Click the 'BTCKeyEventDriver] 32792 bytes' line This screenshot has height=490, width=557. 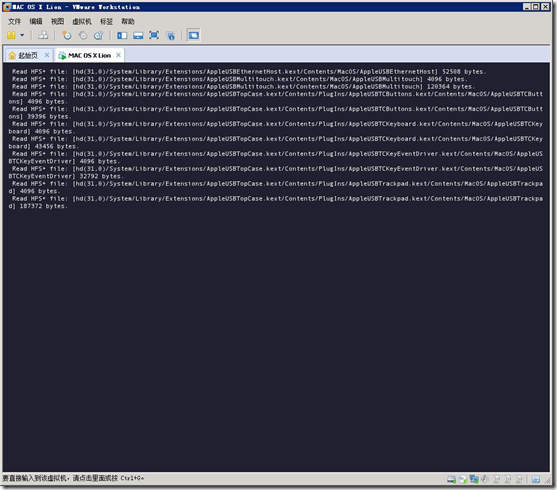pyautogui.click(x=66, y=176)
